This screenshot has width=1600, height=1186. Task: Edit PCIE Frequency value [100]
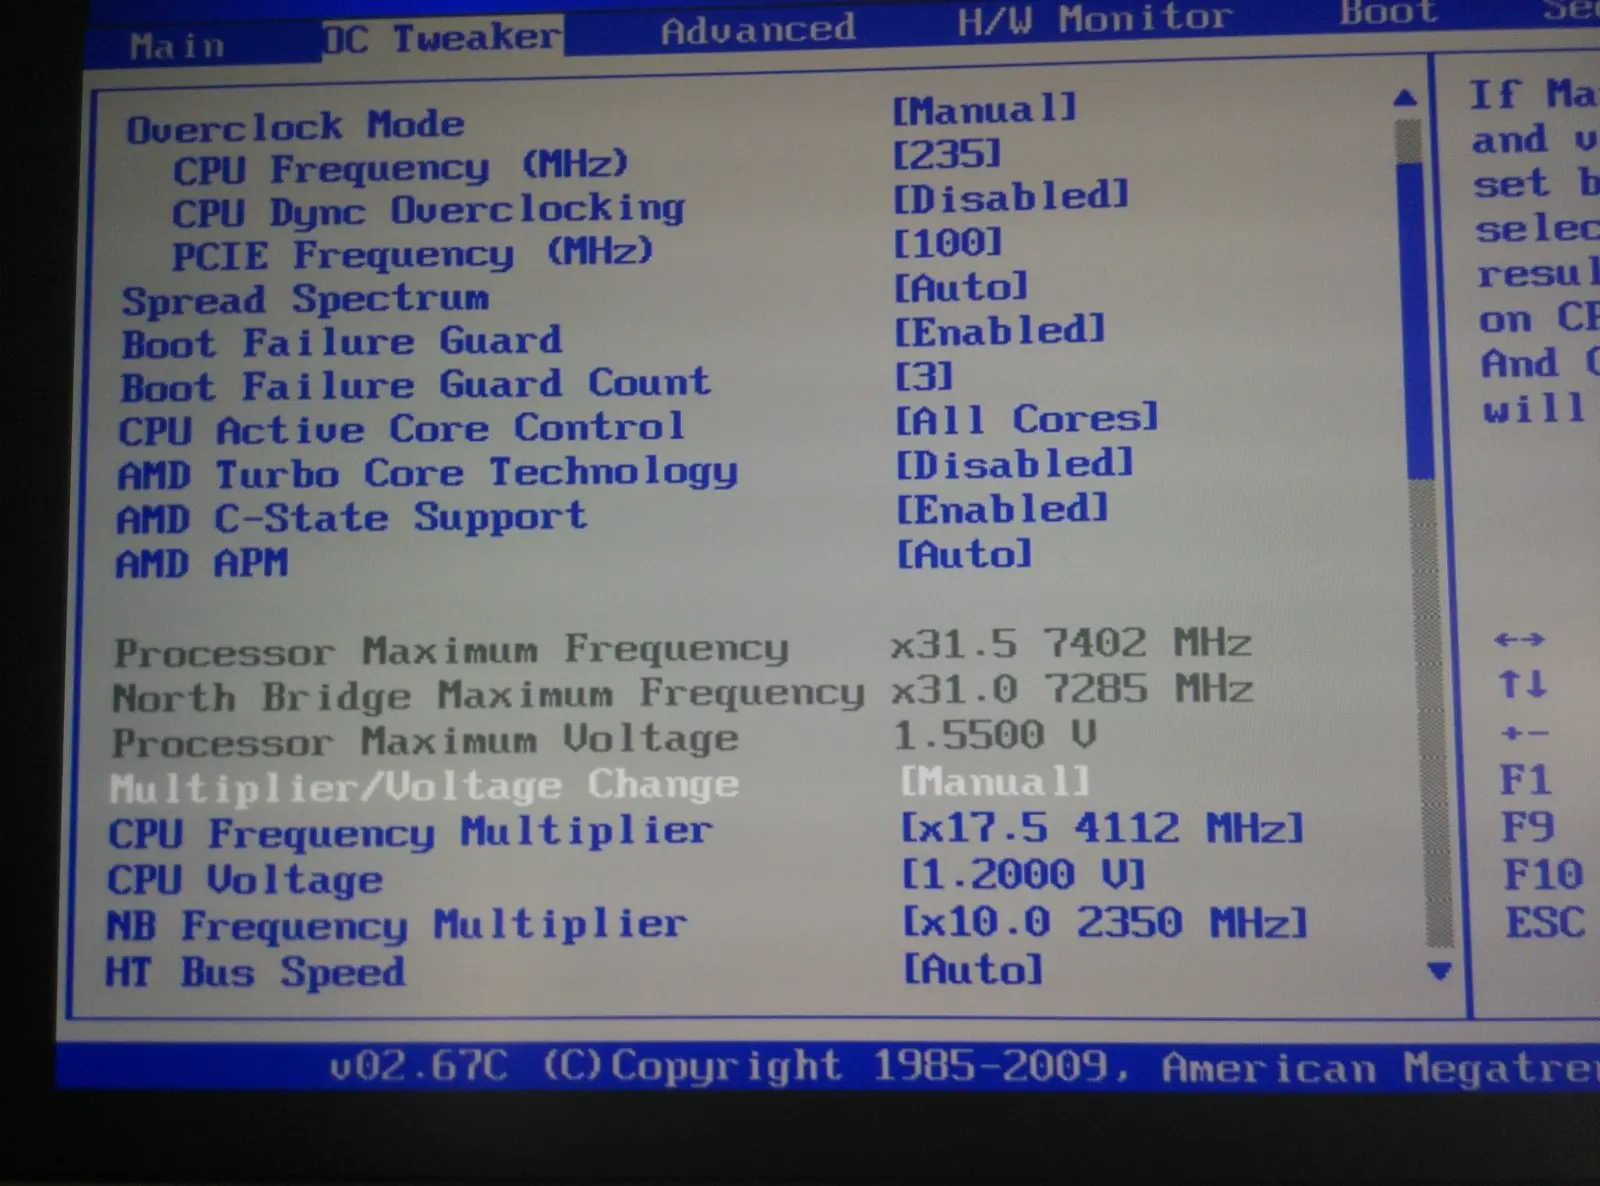tap(947, 241)
